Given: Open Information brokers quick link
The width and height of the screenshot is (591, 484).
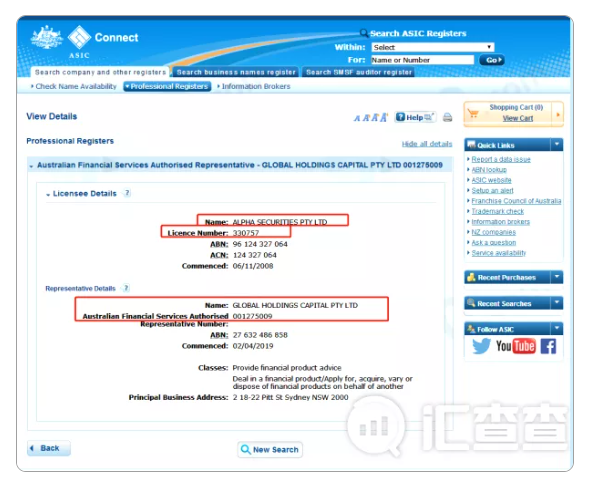Looking at the screenshot, I should coord(501,222).
